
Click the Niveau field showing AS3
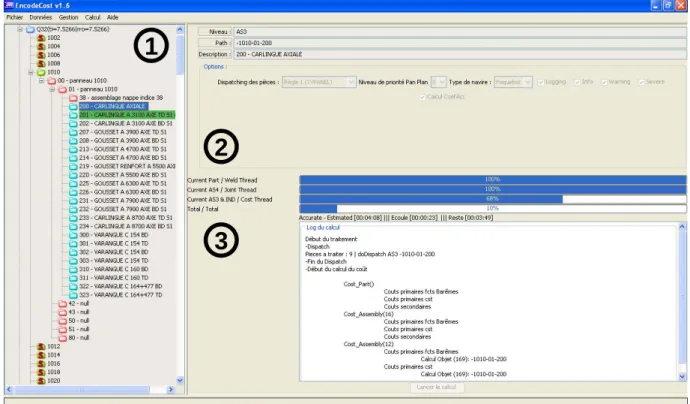click(460, 32)
